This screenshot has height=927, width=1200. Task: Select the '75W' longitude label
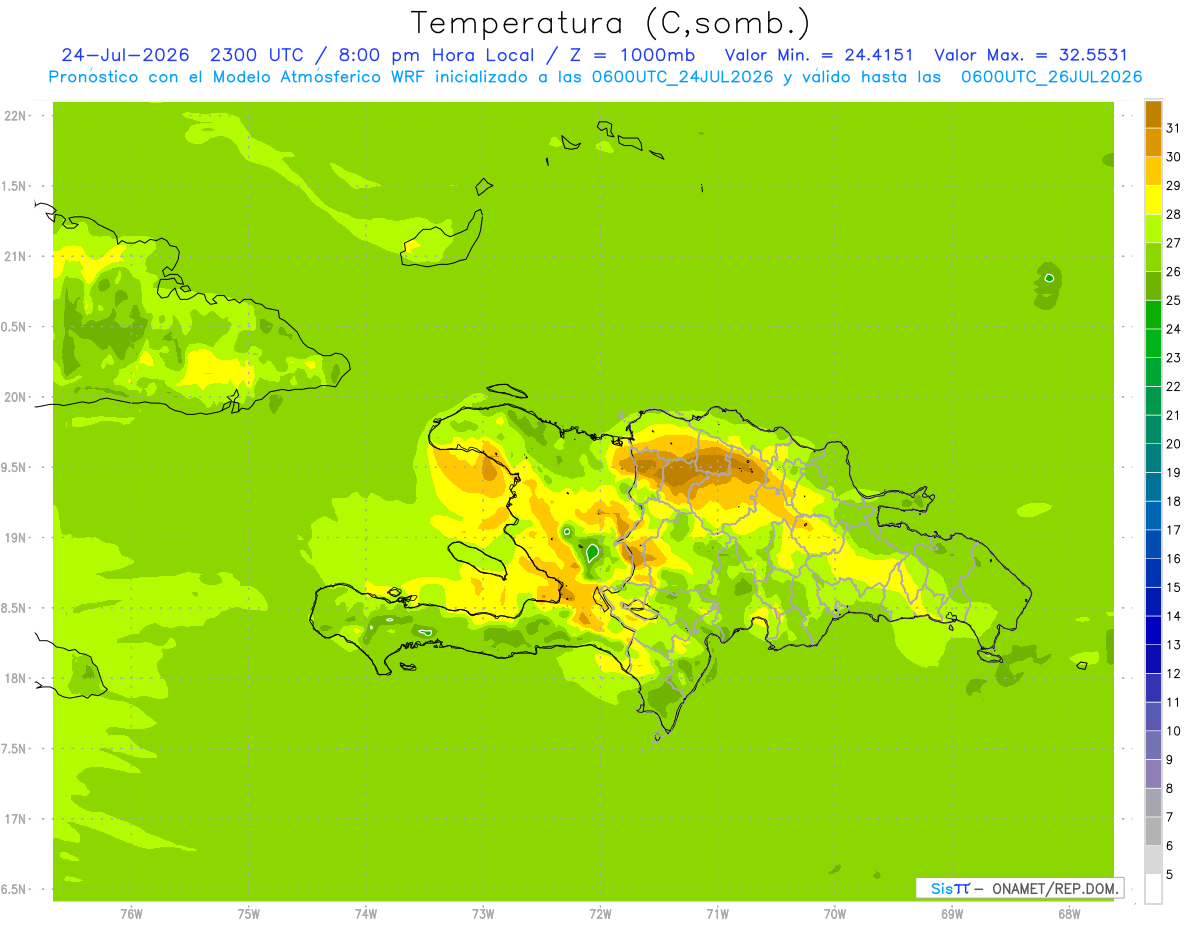point(249,914)
